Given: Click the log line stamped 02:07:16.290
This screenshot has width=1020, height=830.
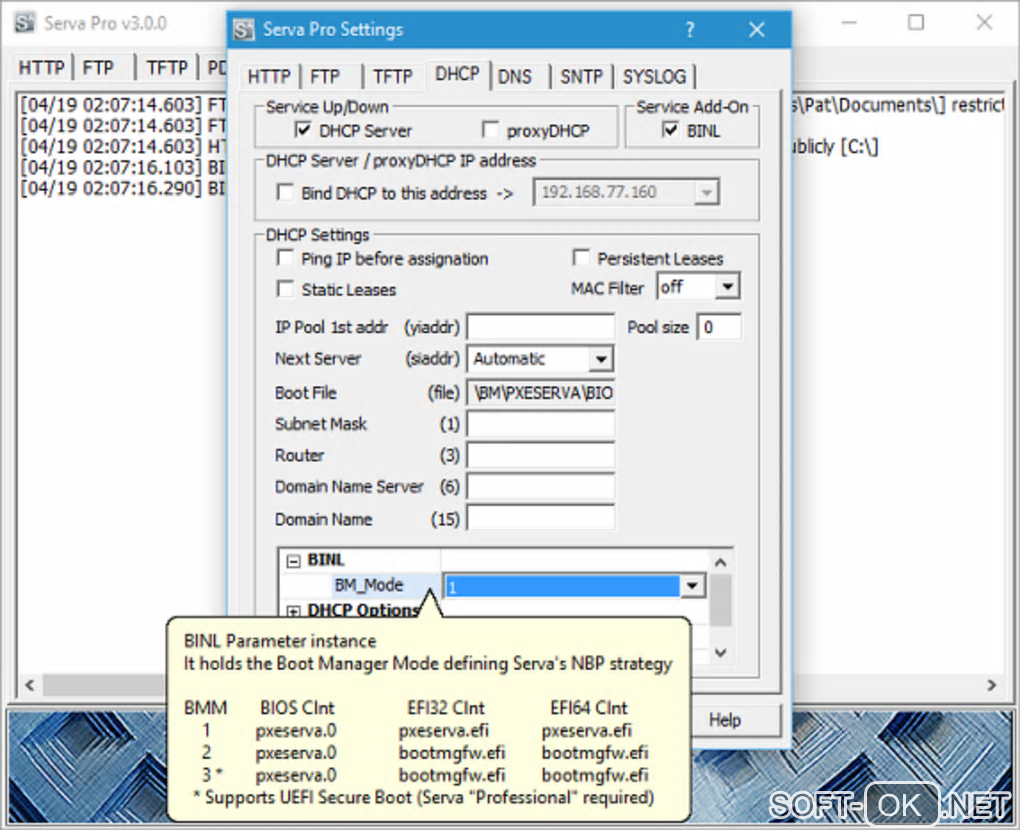Looking at the screenshot, I should pos(123,188).
